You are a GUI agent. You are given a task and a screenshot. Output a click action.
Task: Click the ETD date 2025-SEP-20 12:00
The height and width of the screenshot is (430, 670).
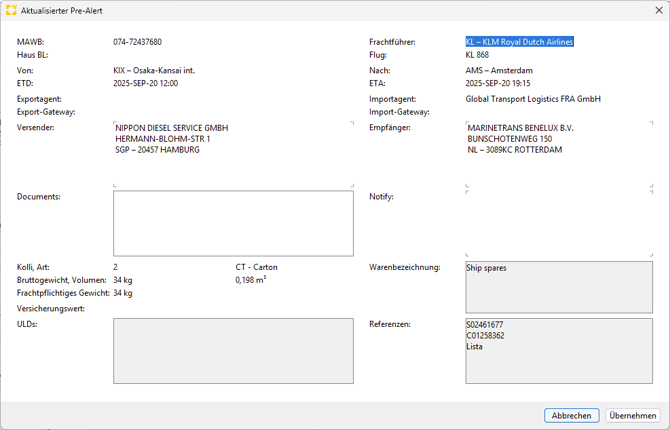click(x=146, y=84)
